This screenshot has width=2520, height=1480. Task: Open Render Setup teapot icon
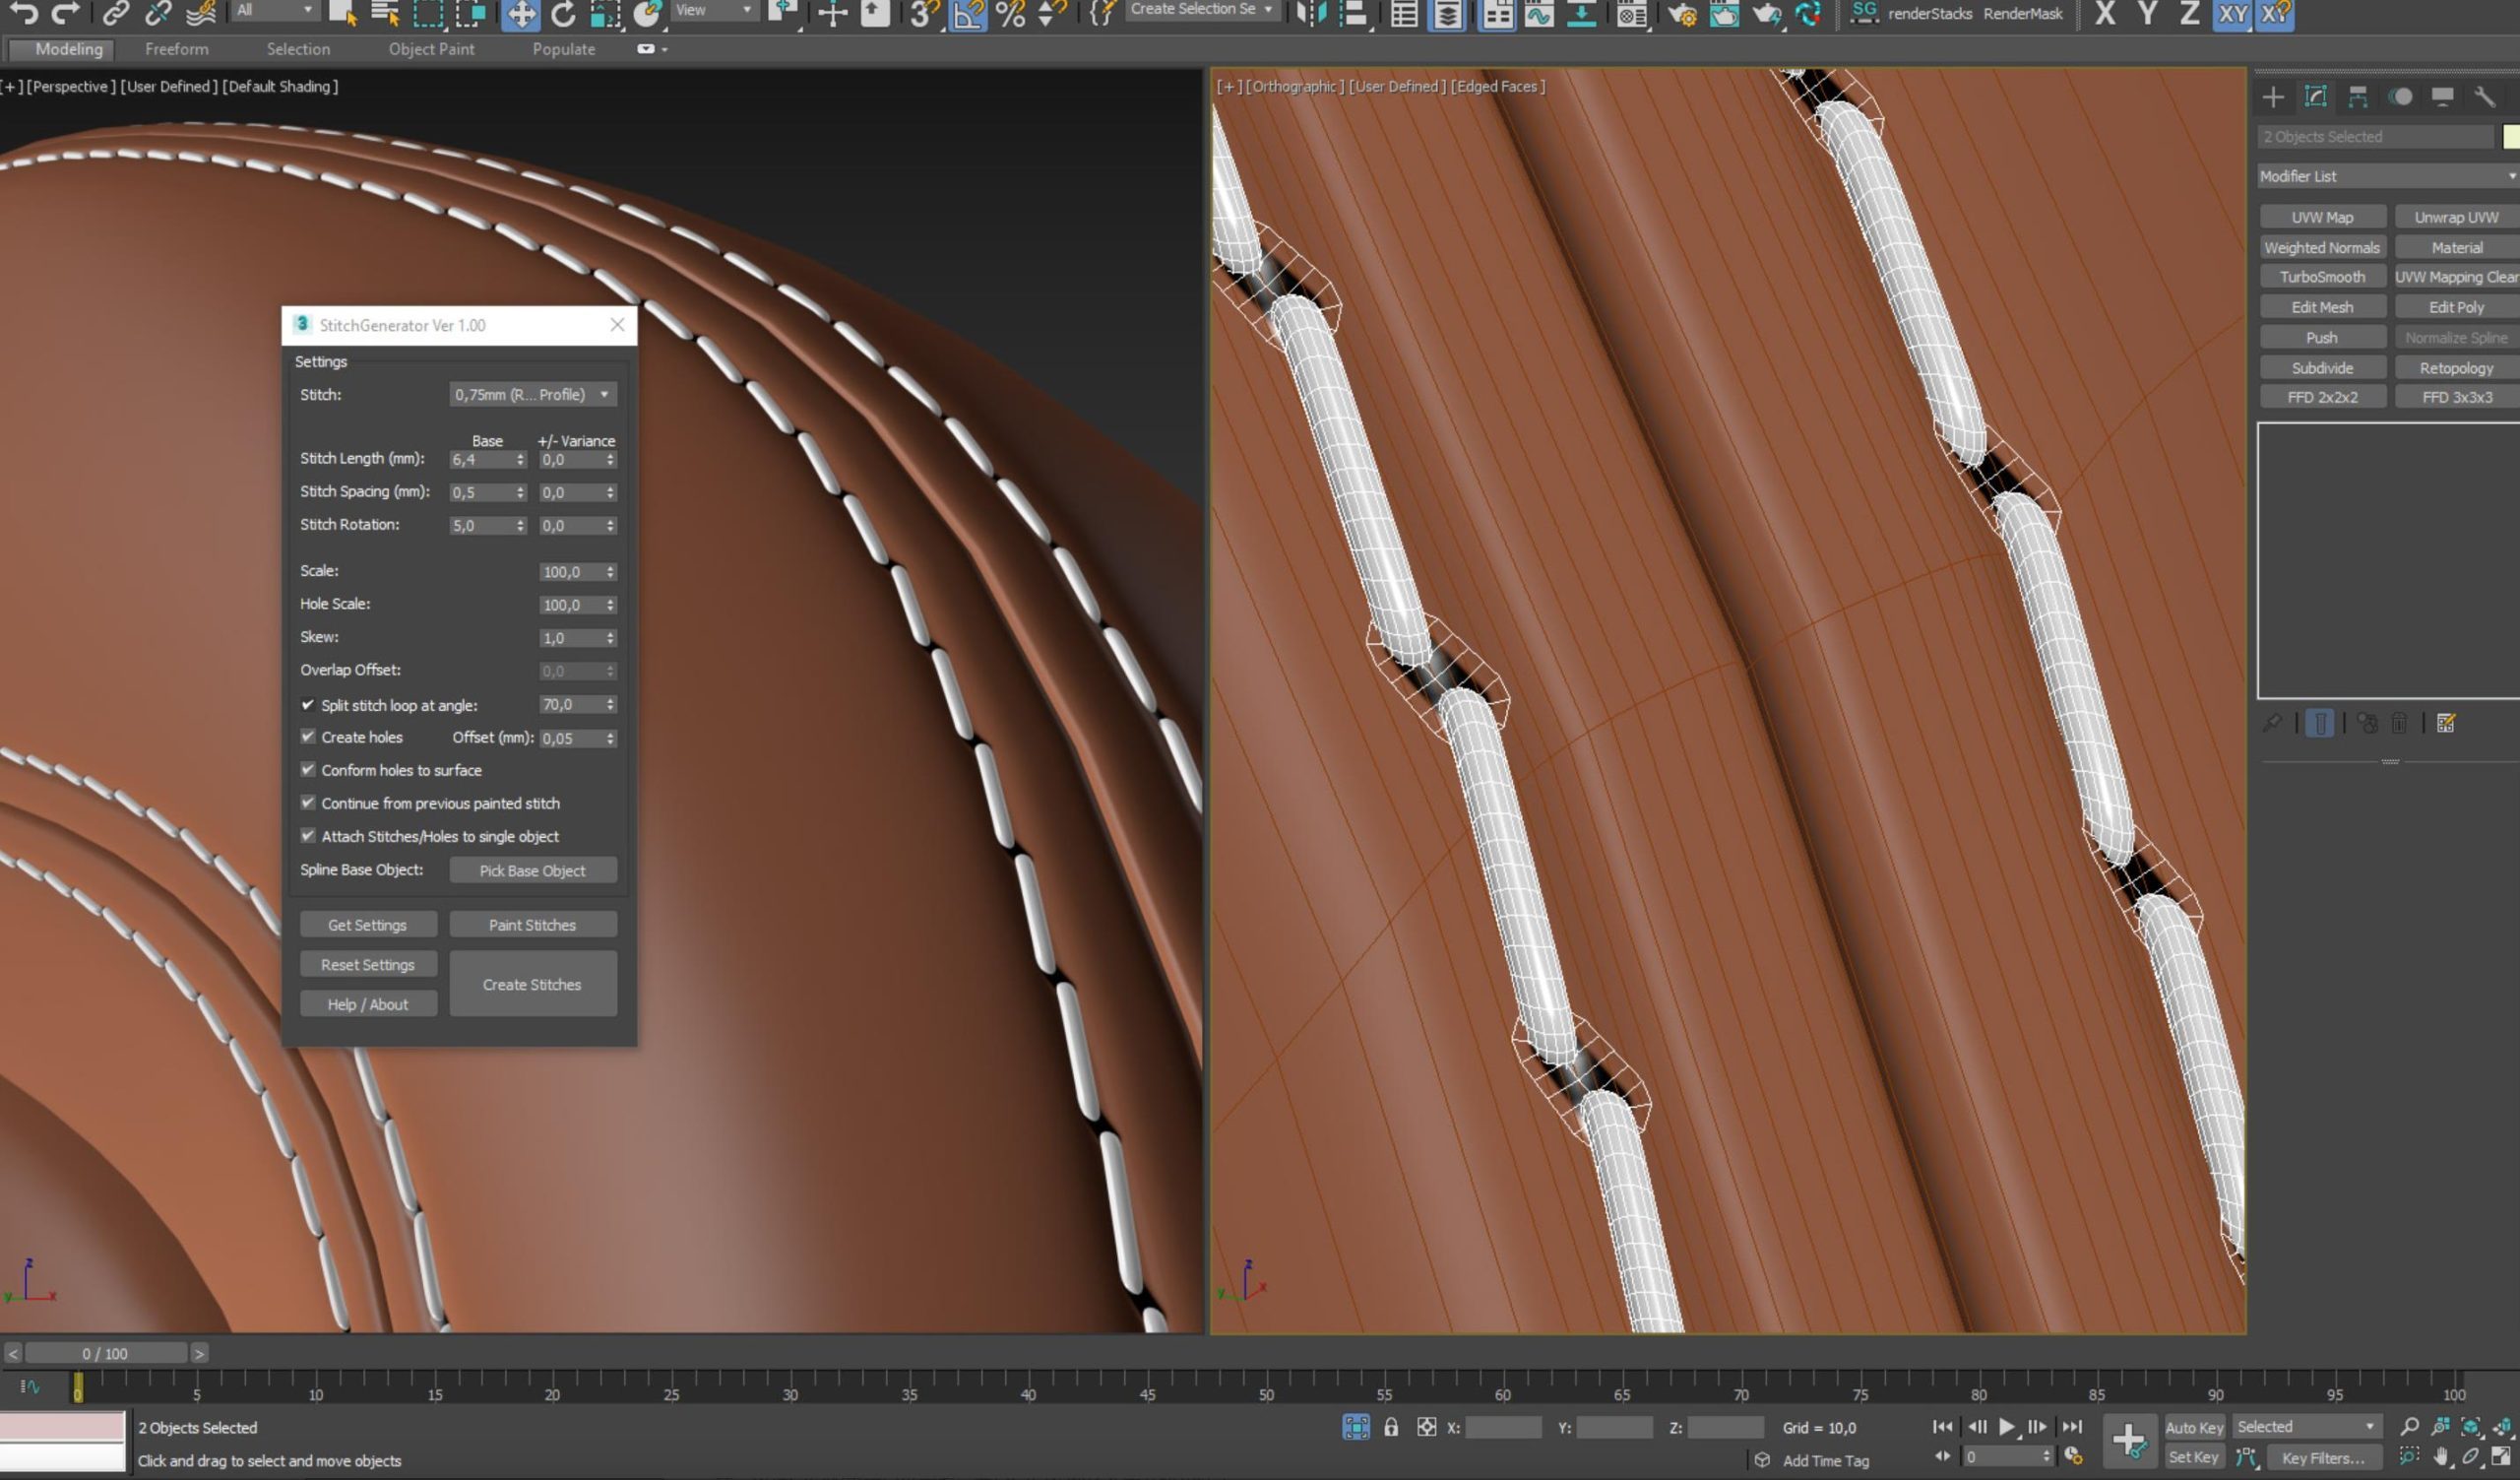[x=1682, y=13]
